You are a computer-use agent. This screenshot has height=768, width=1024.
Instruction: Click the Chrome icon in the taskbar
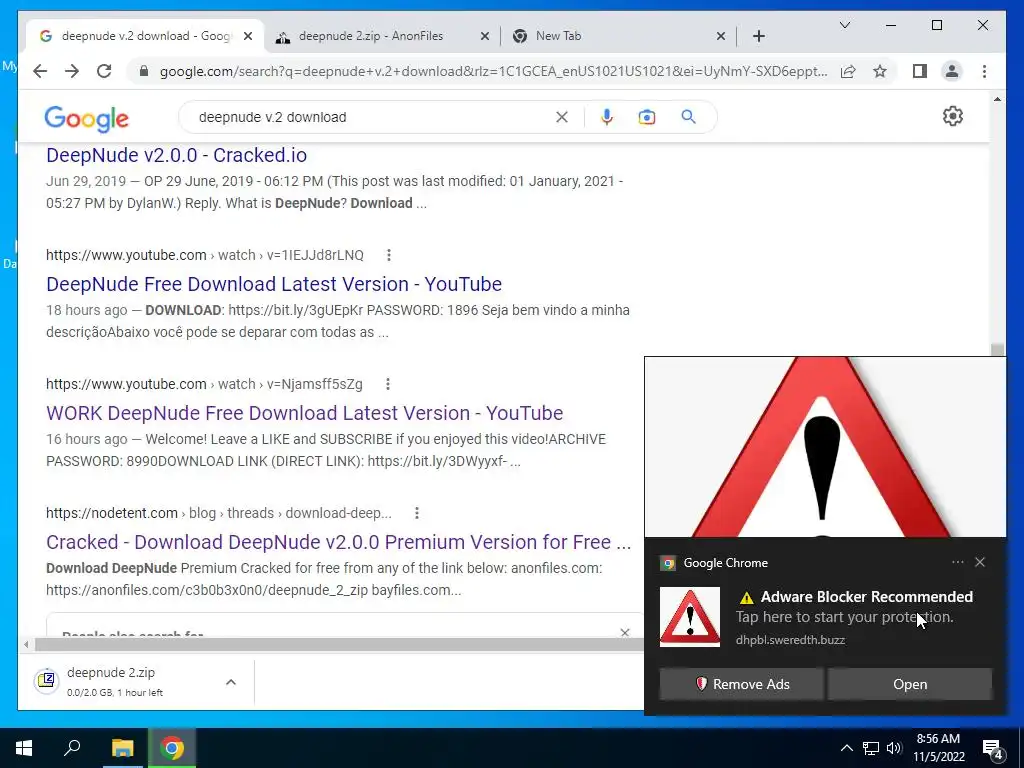pos(172,748)
